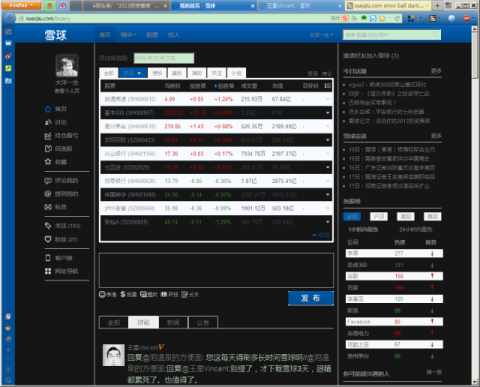Reload the page using refresh icon

pos(397,18)
